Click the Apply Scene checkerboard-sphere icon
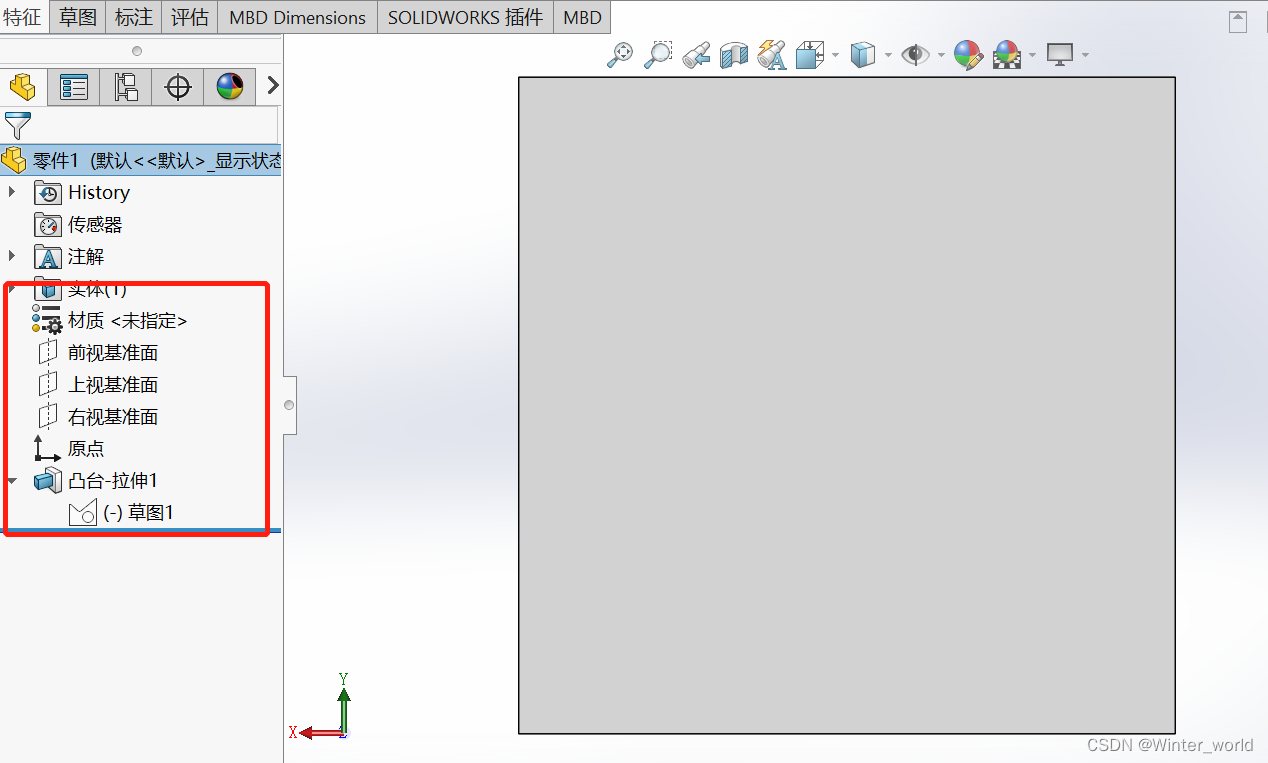 point(1007,55)
